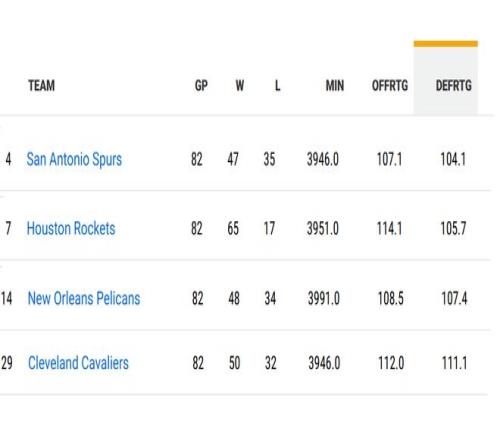Select Rockets offensive rating value 114.1
Viewport: 500px width, 440px height.
click(x=389, y=229)
